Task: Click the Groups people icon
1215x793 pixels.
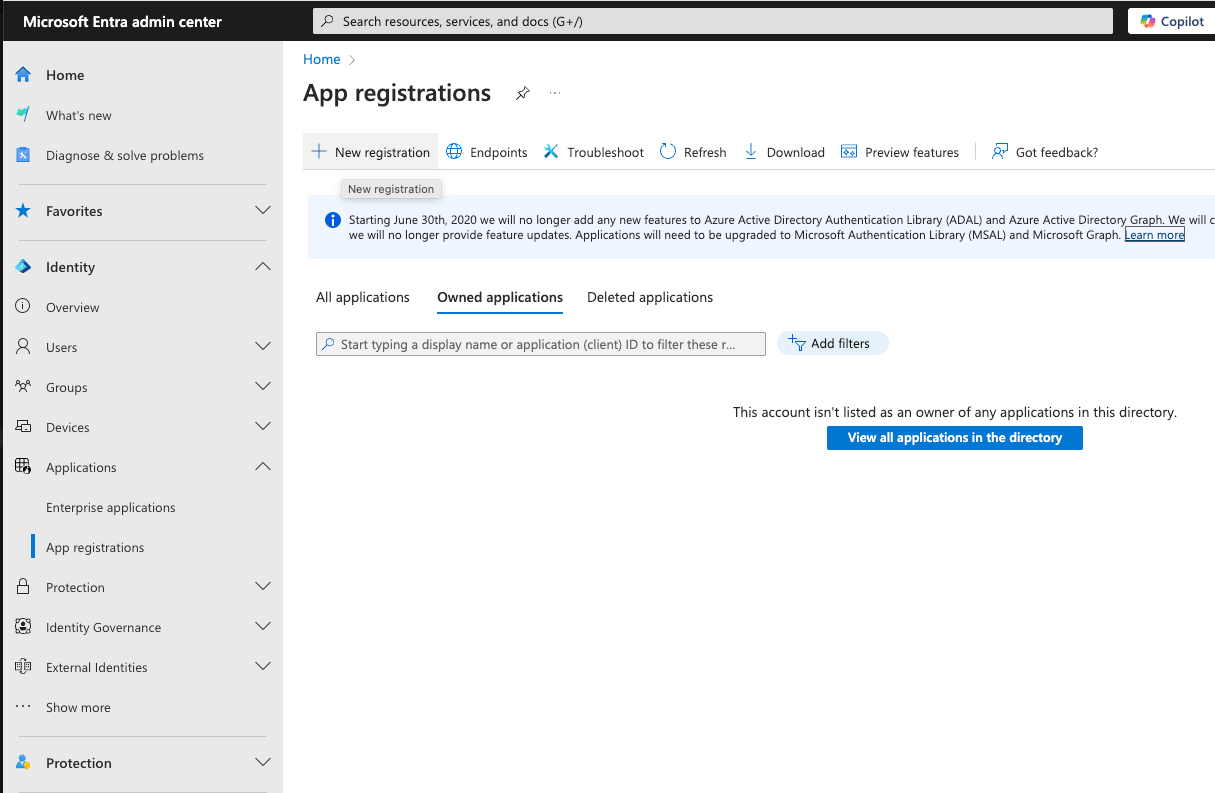Action: coord(23,387)
